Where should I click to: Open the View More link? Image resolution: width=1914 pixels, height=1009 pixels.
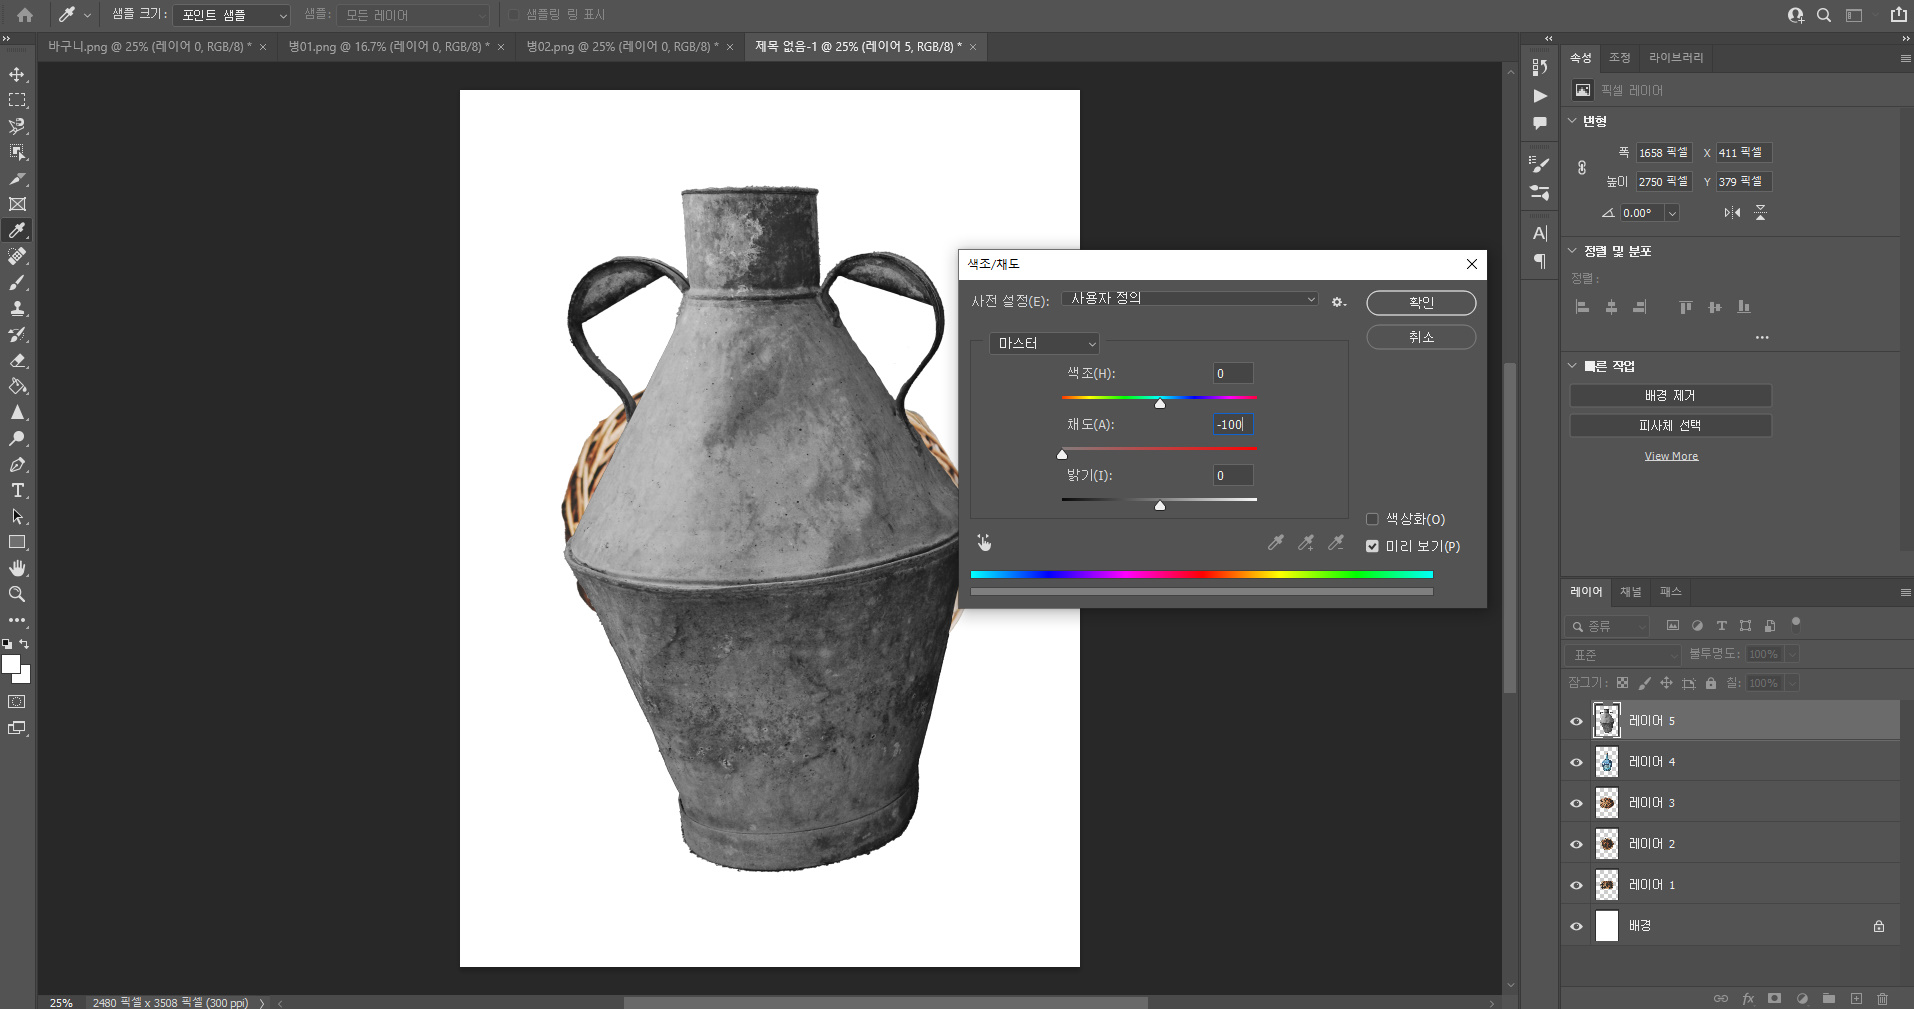click(1671, 456)
